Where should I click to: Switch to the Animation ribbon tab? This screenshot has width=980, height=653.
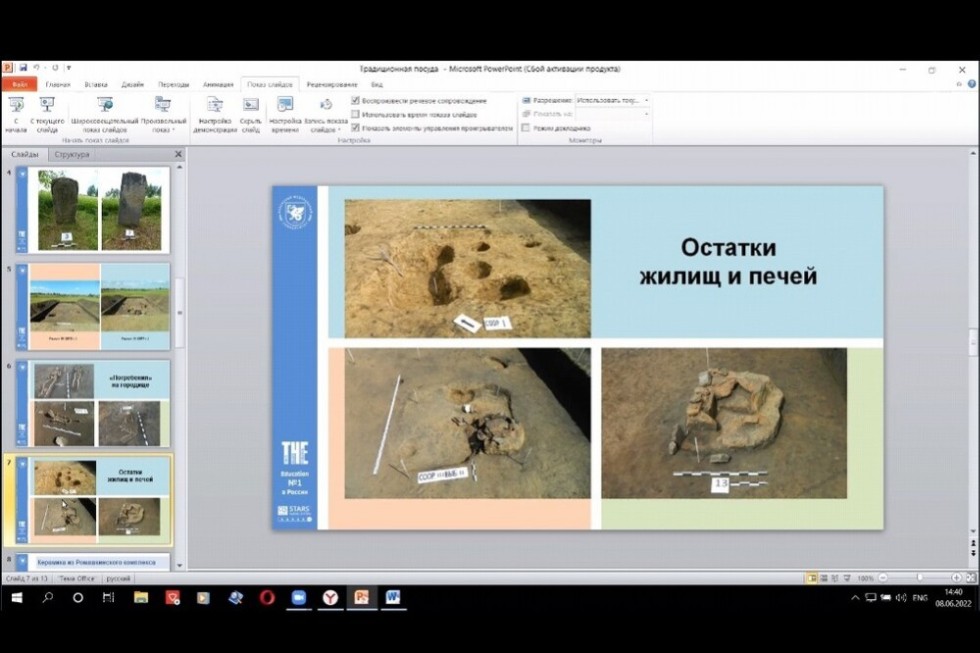[x=218, y=85]
